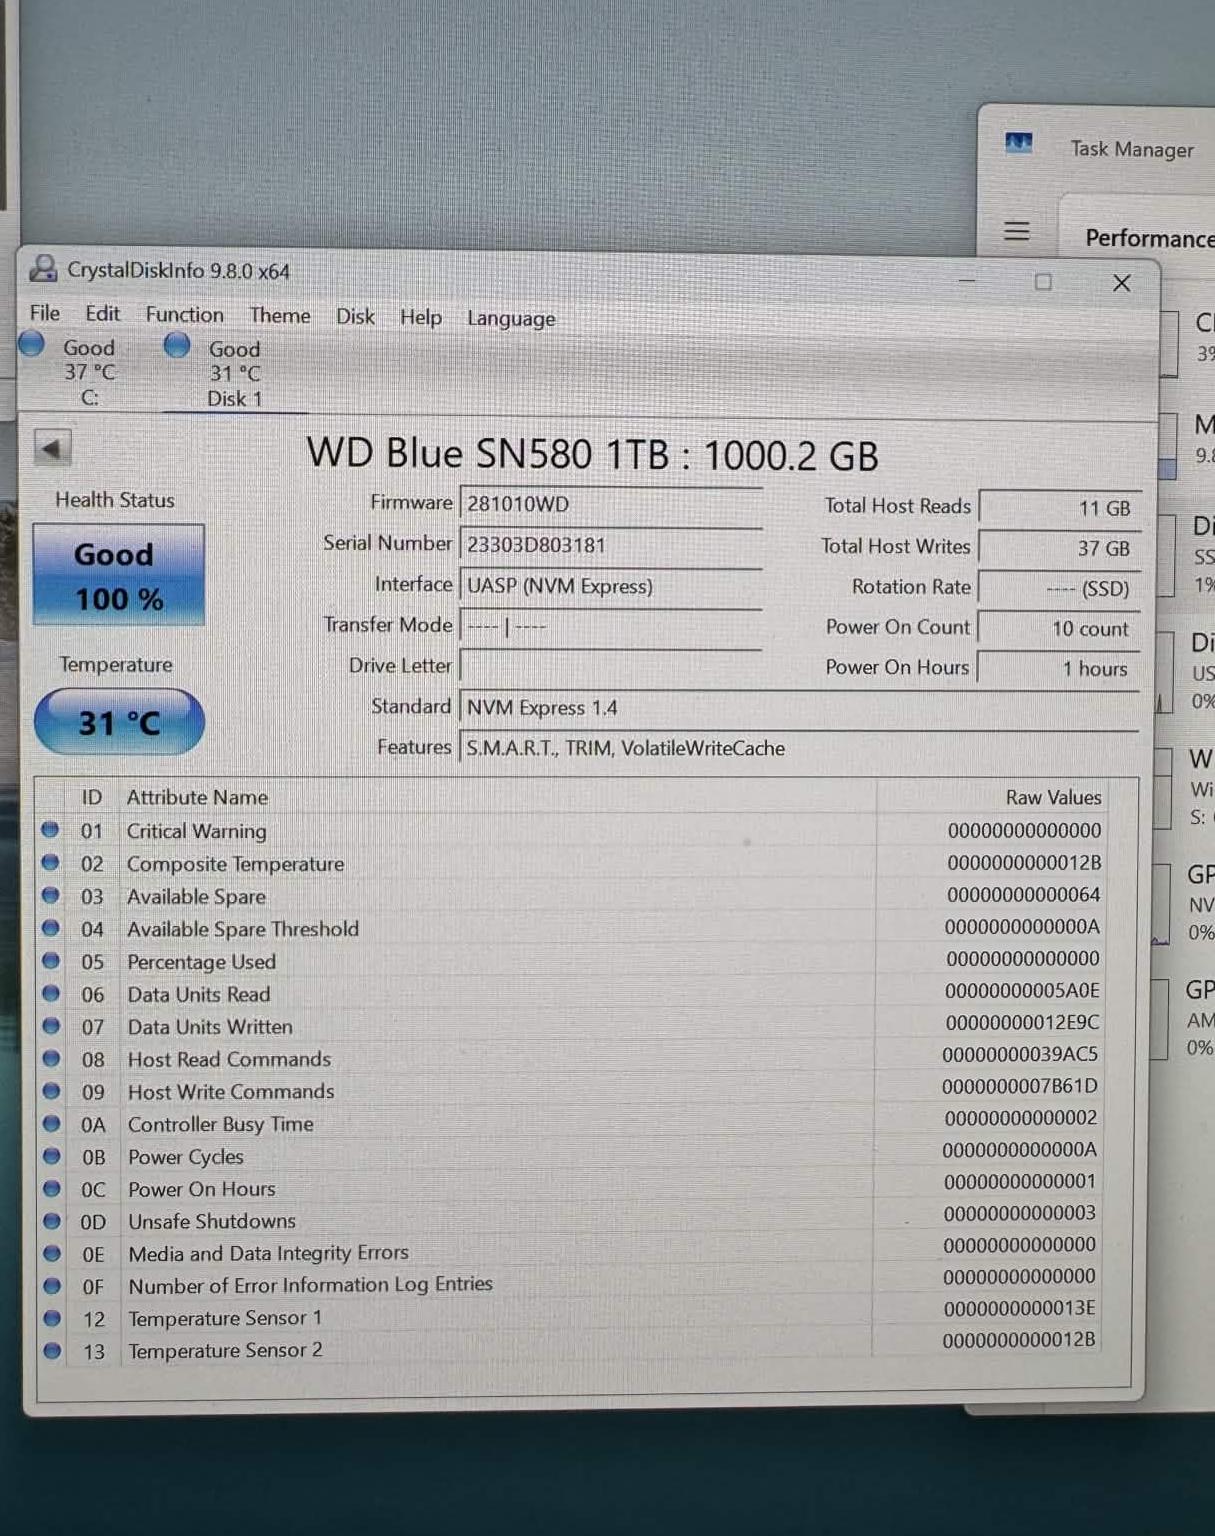This screenshot has width=1215, height=1536.
Task: Click status dot of Temperature Sensor 1 row
Action: tap(52, 1318)
